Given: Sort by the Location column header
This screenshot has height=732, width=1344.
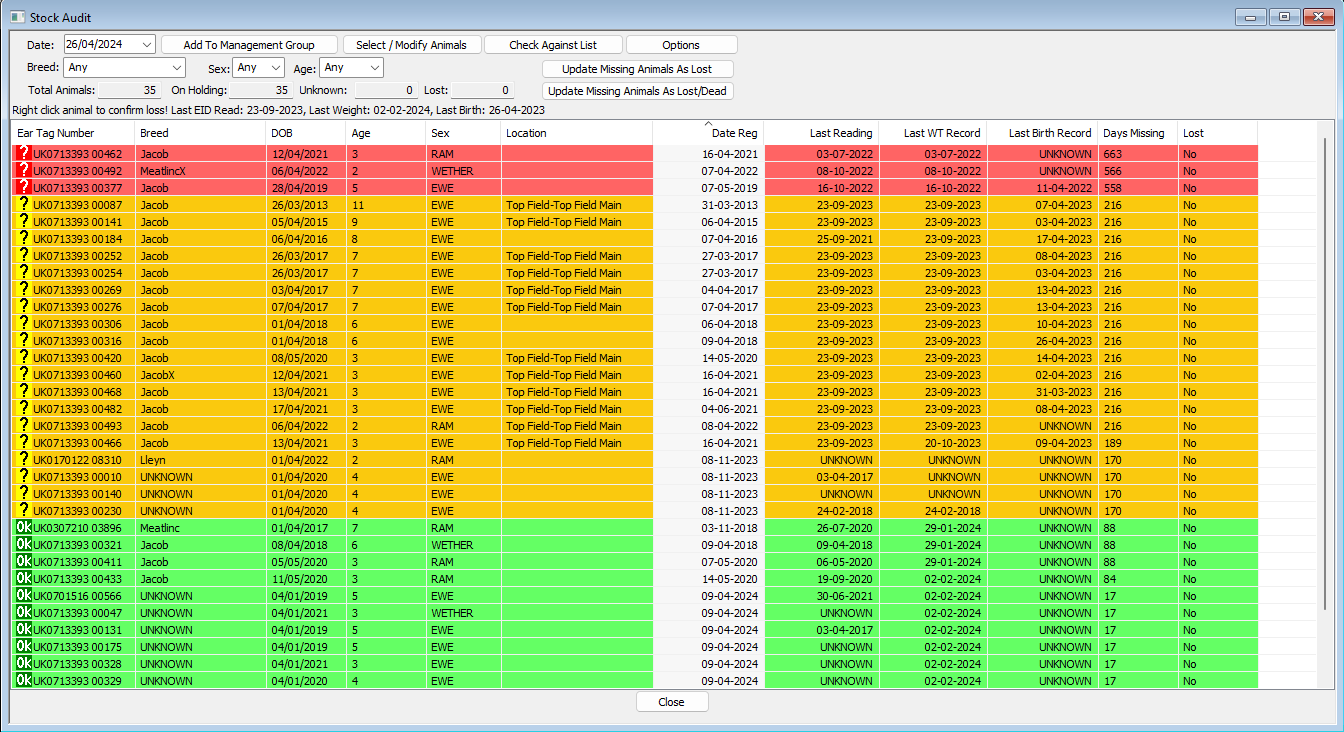Looking at the screenshot, I should point(576,133).
